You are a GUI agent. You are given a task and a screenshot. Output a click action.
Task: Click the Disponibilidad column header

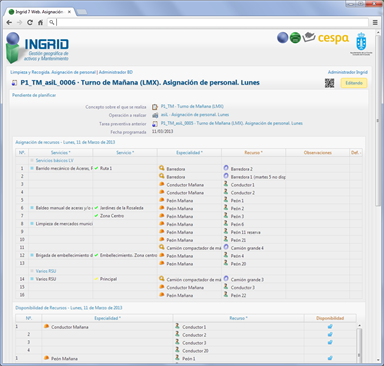(x=330, y=318)
